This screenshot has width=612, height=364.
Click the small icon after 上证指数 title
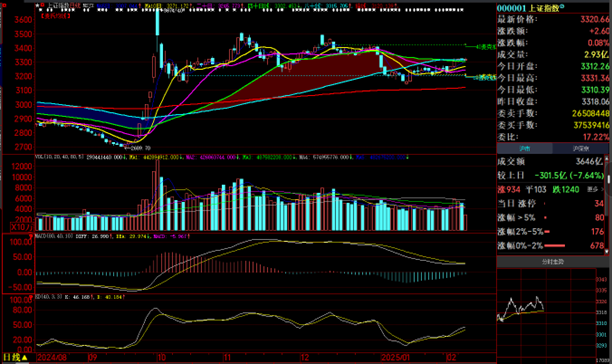(562, 7)
